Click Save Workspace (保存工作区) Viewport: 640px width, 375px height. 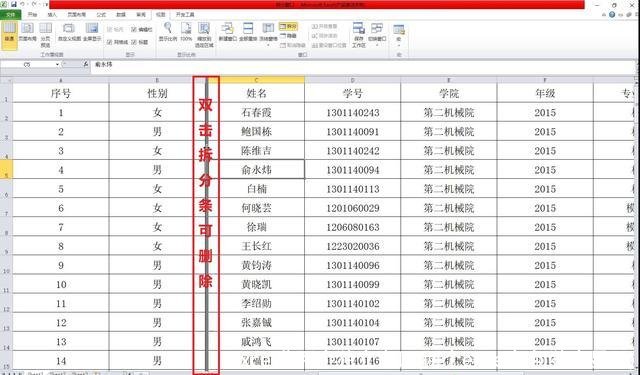coord(359,35)
